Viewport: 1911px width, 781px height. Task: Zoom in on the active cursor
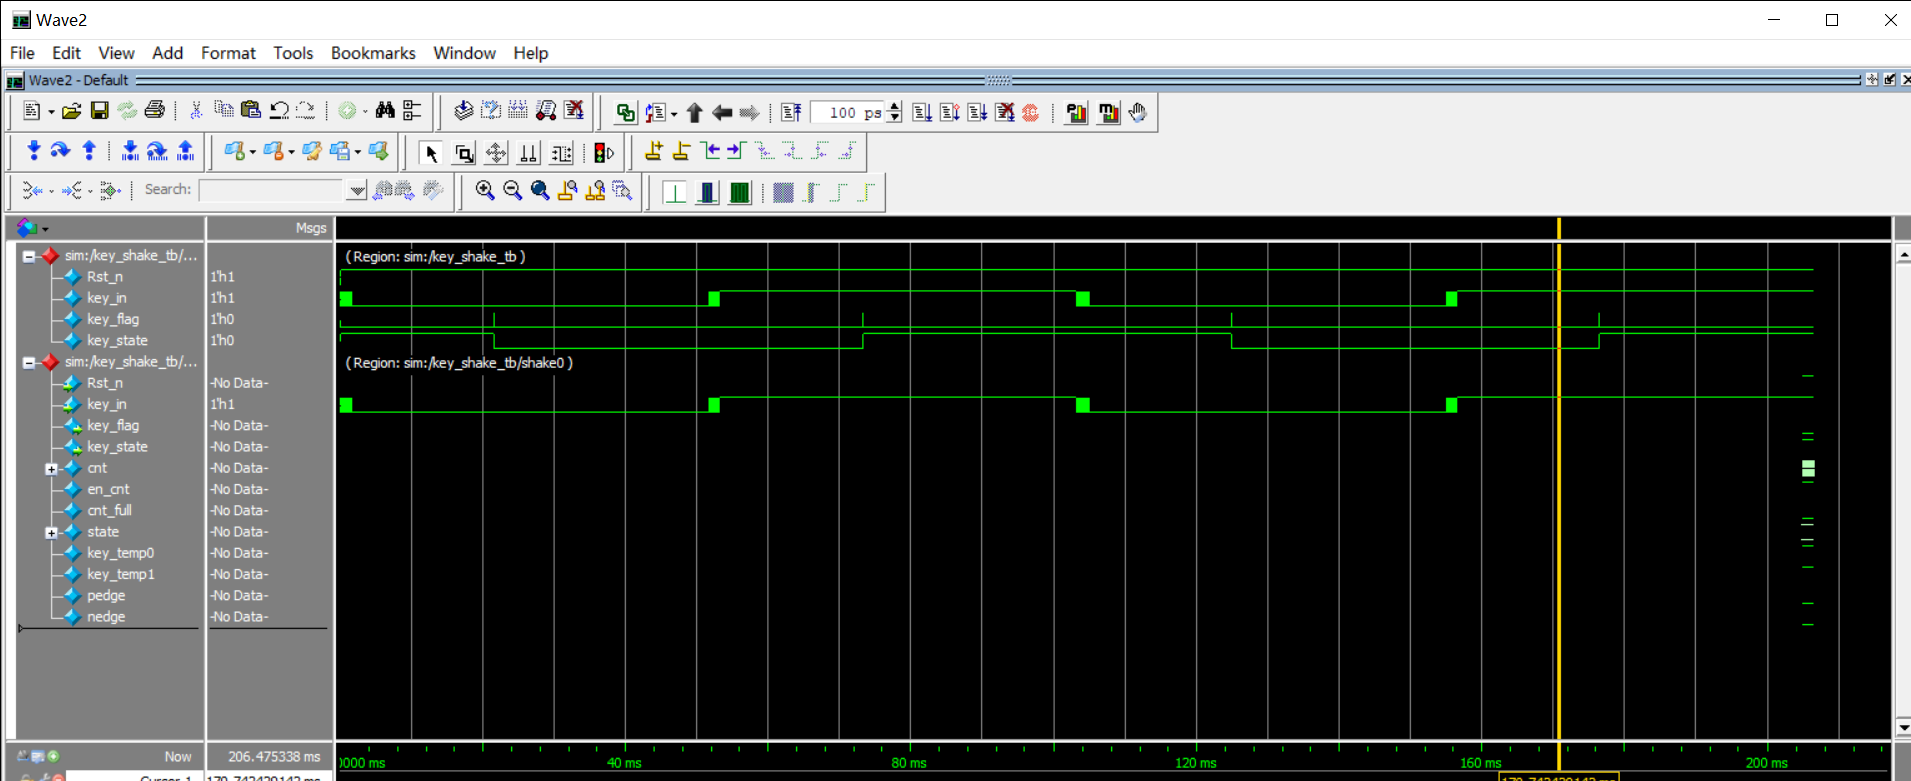tap(567, 191)
